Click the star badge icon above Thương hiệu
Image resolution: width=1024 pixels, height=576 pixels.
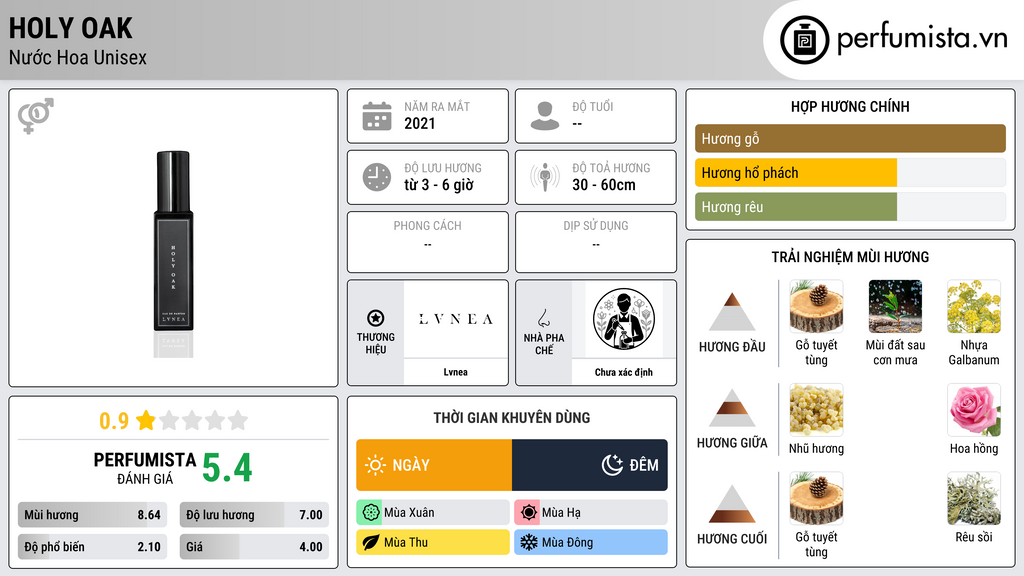pos(376,318)
